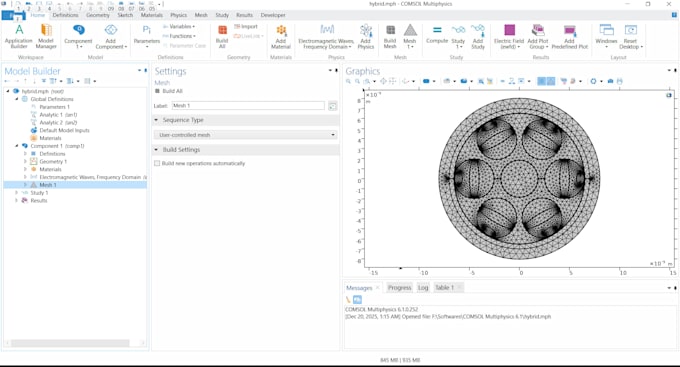Viewport: 680px width, 367px height.
Task: Open the Add Plot Group button
Action: [x=538, y=36]
